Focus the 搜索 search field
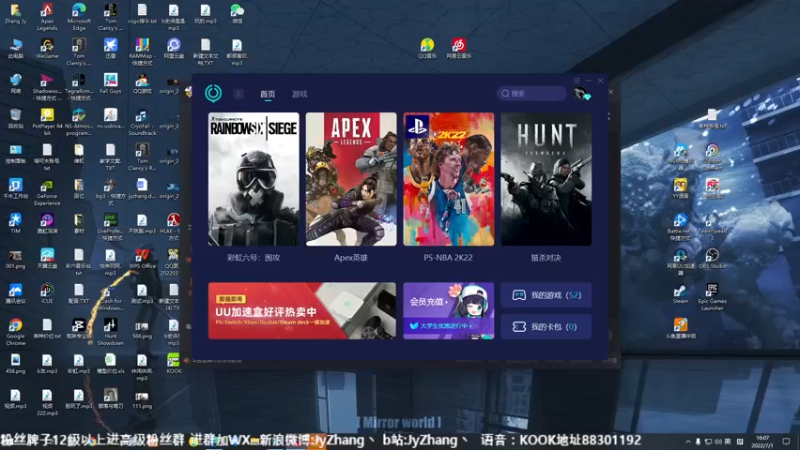The image size is (800, 450). 531,93
